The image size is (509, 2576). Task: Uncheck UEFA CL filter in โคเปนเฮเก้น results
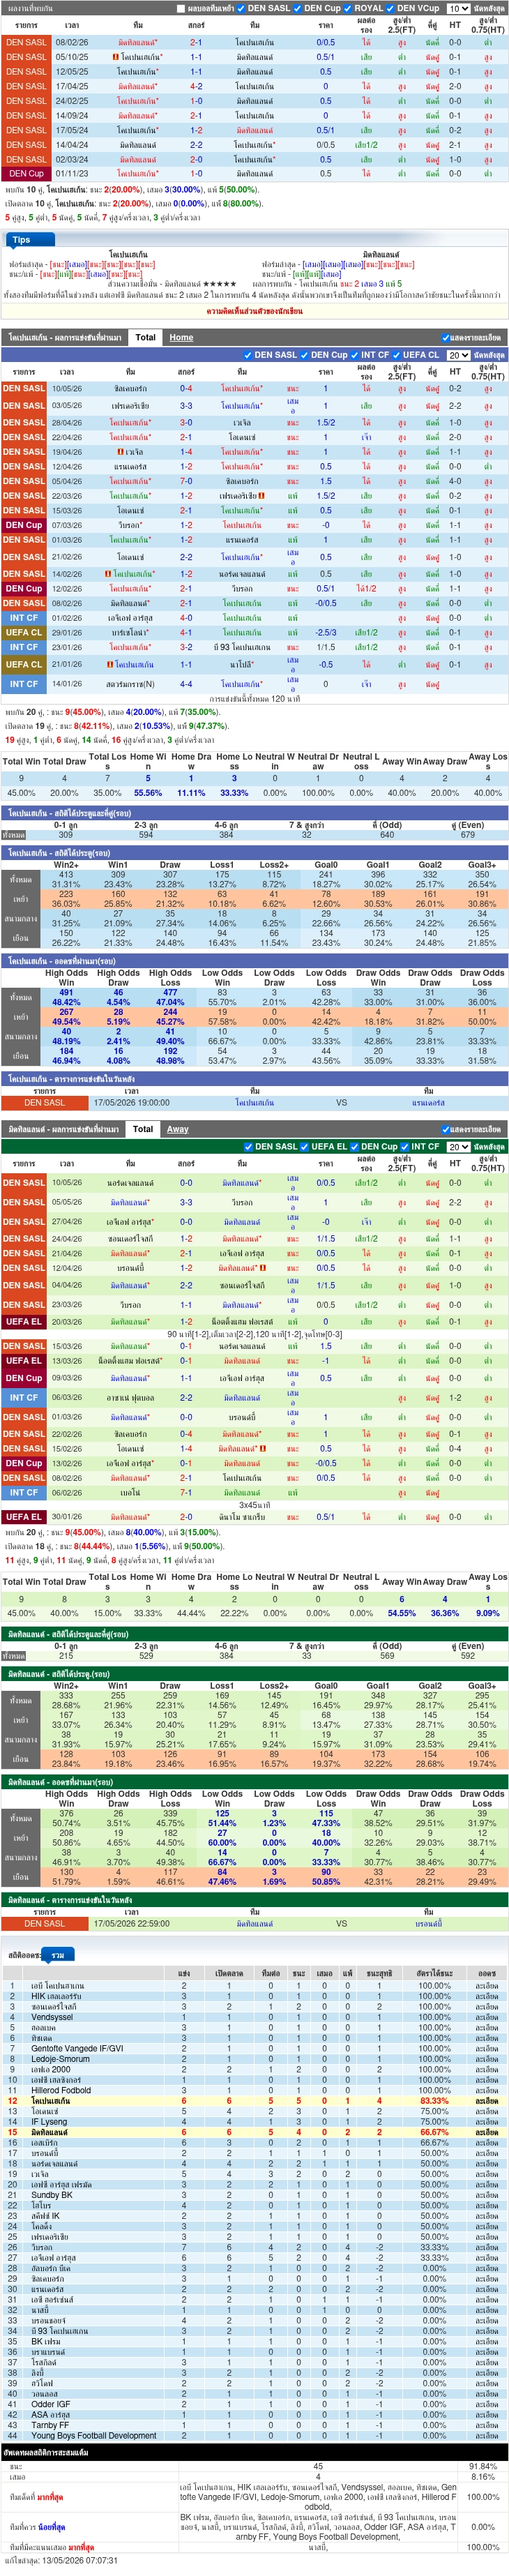coord(397,355)
